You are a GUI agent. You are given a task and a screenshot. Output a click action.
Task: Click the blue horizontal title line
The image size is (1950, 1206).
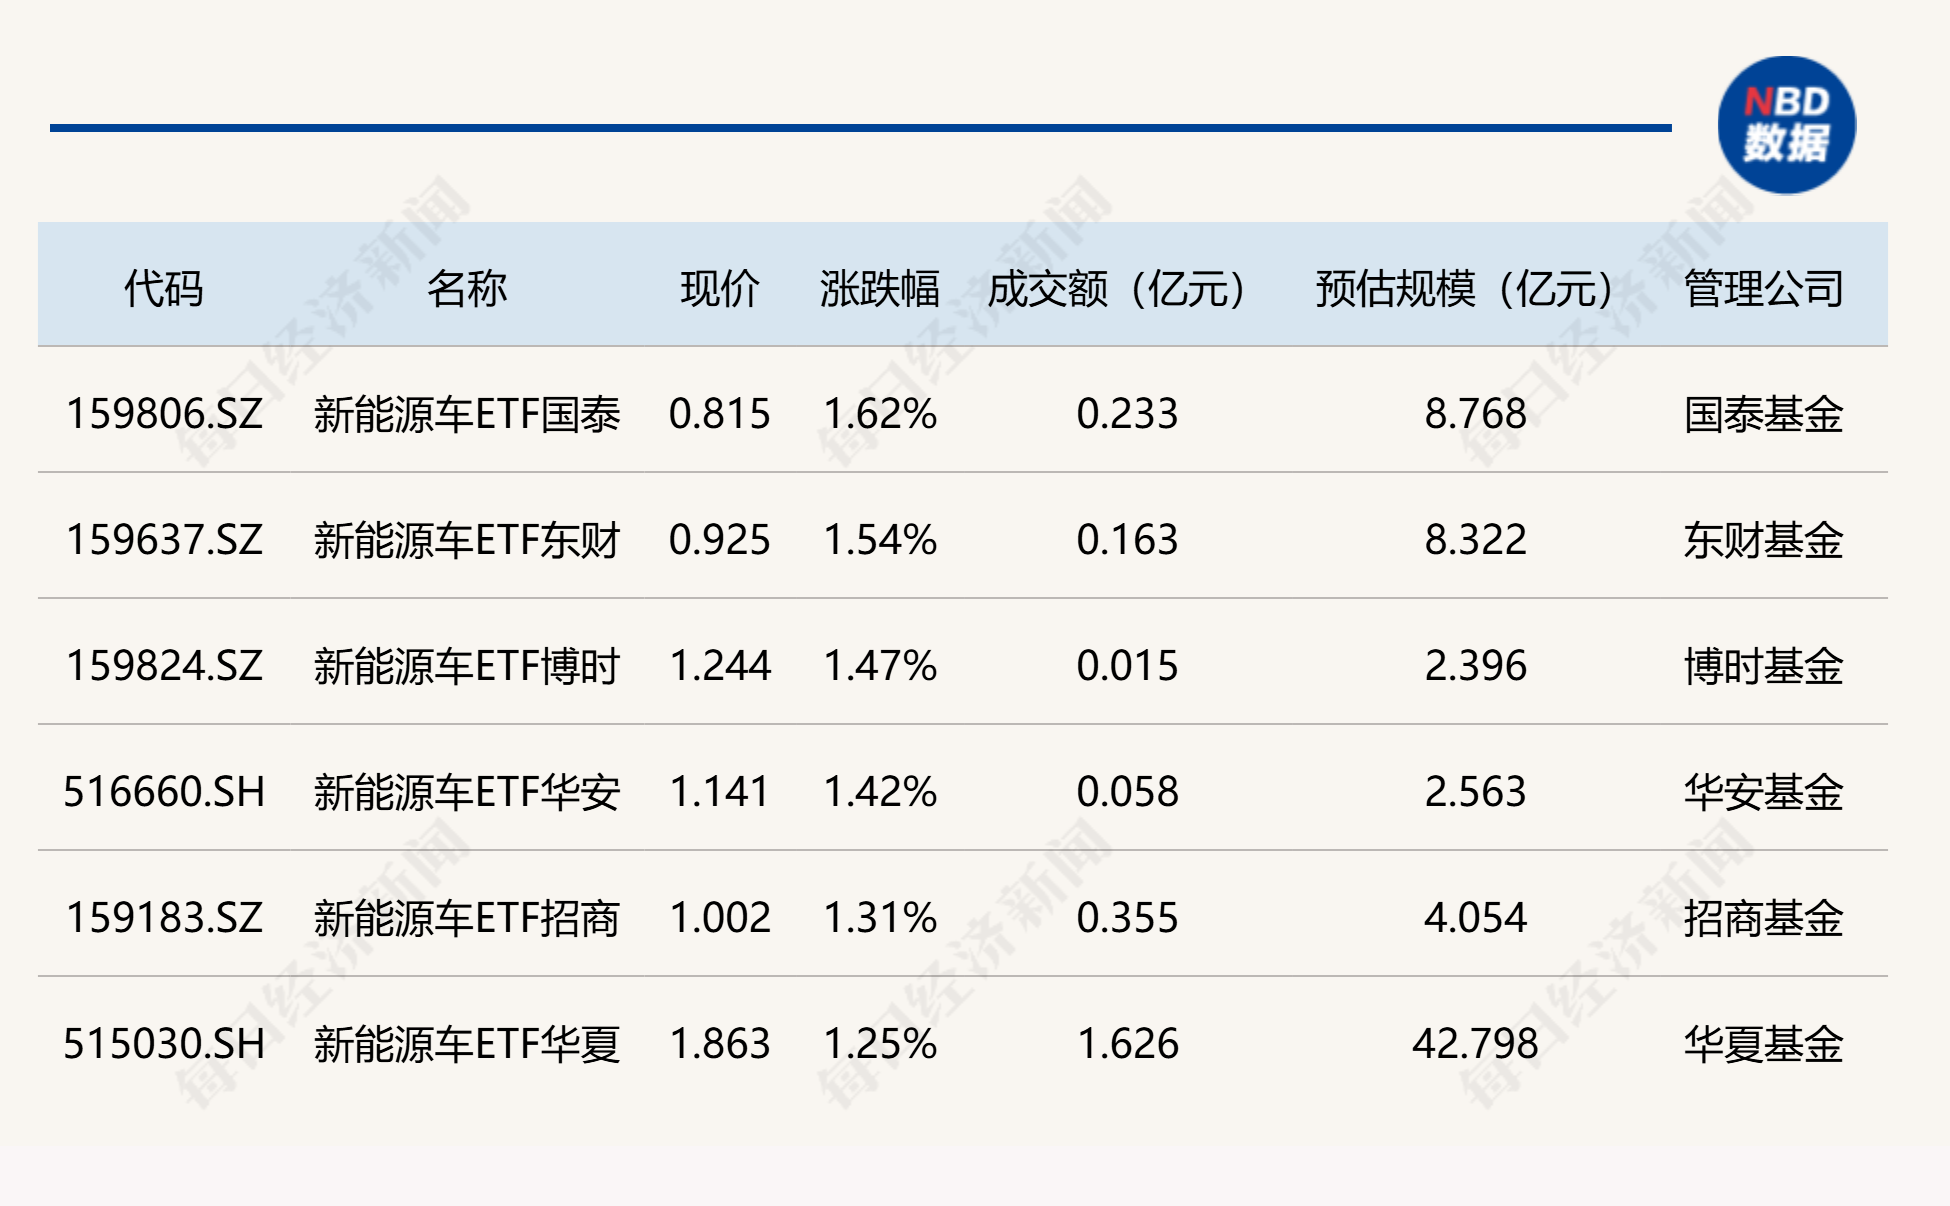click(x=860, y=128)
